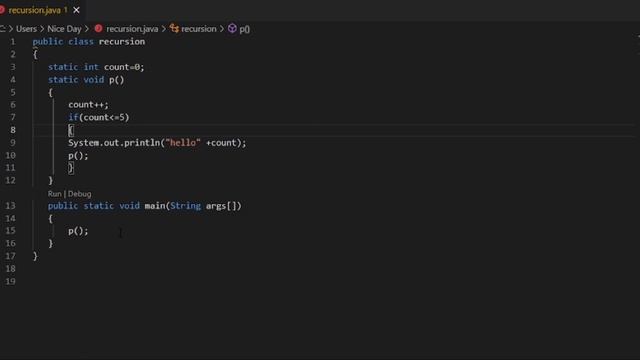Image resolution: width=640 pixels, height=360 pixels.
Task: Click 'String' type in main signature
Action: (185, 206)
